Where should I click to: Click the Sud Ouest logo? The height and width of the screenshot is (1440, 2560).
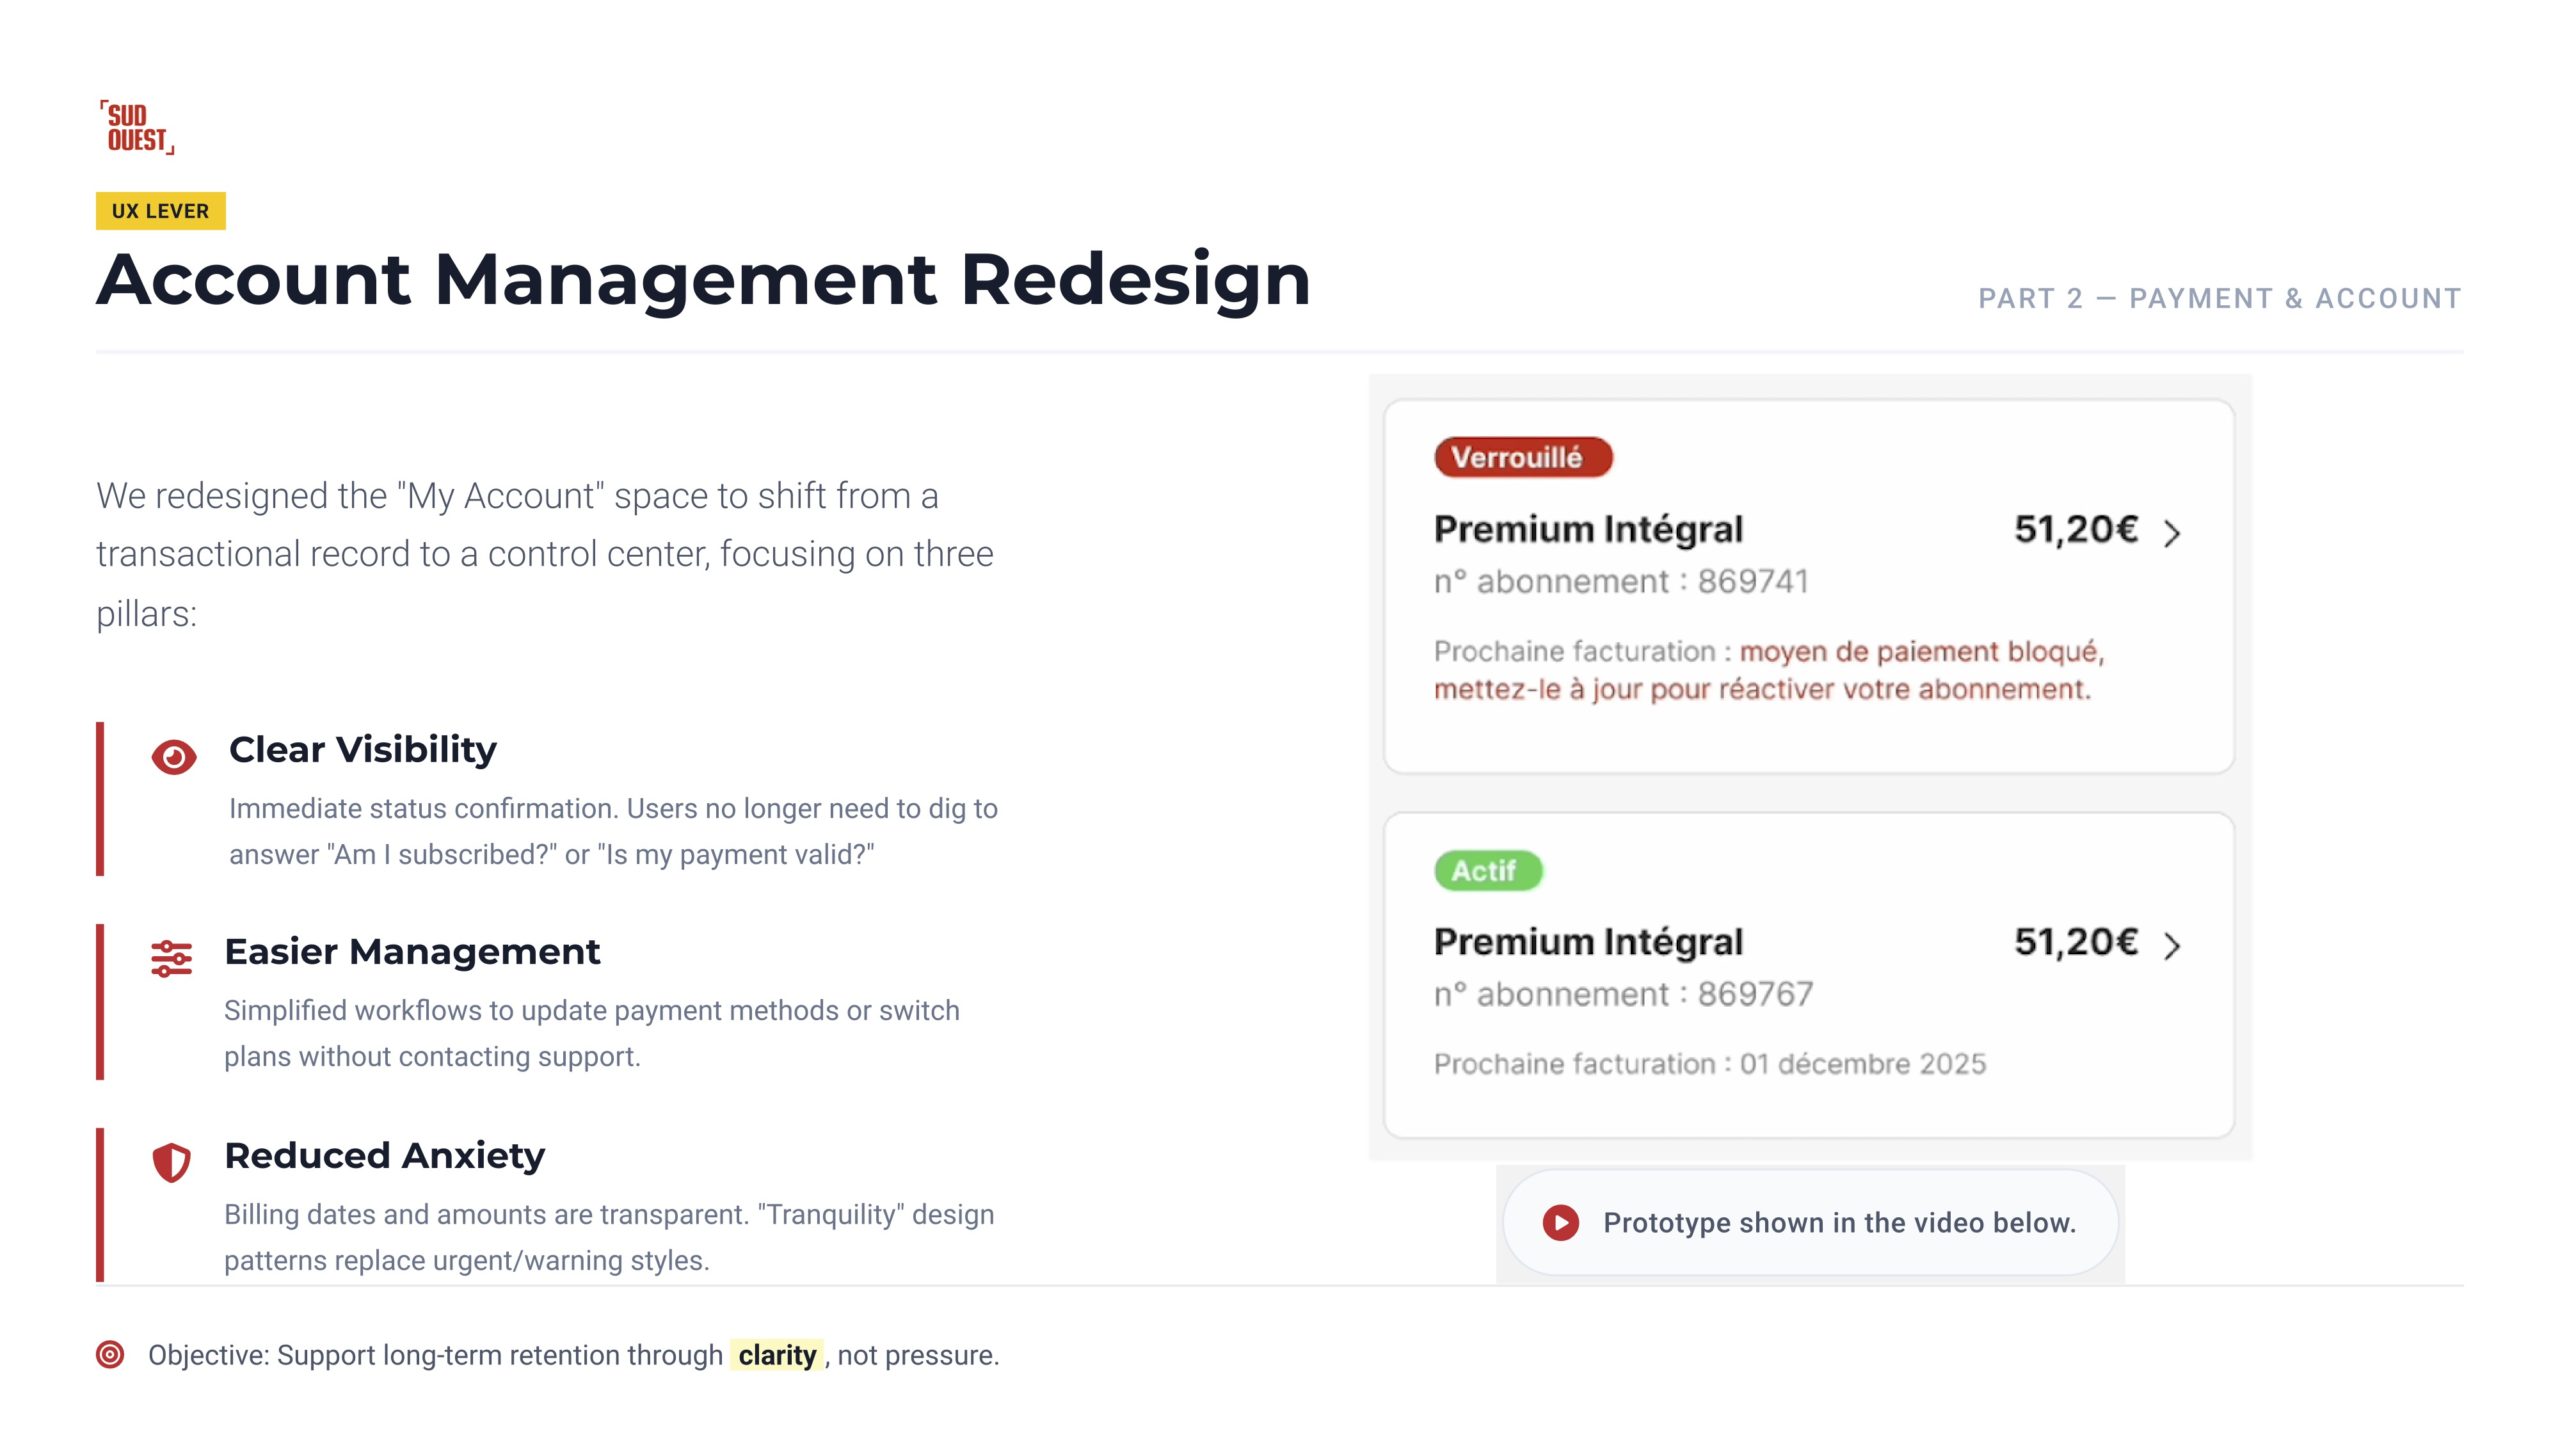tap(137, 127)
